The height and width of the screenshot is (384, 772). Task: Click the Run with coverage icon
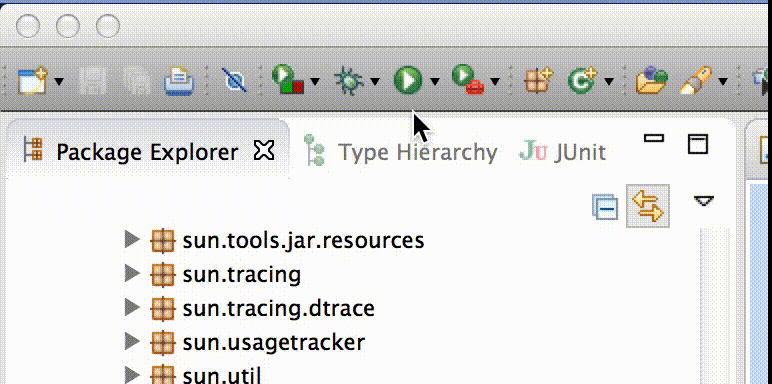(288, 79)
